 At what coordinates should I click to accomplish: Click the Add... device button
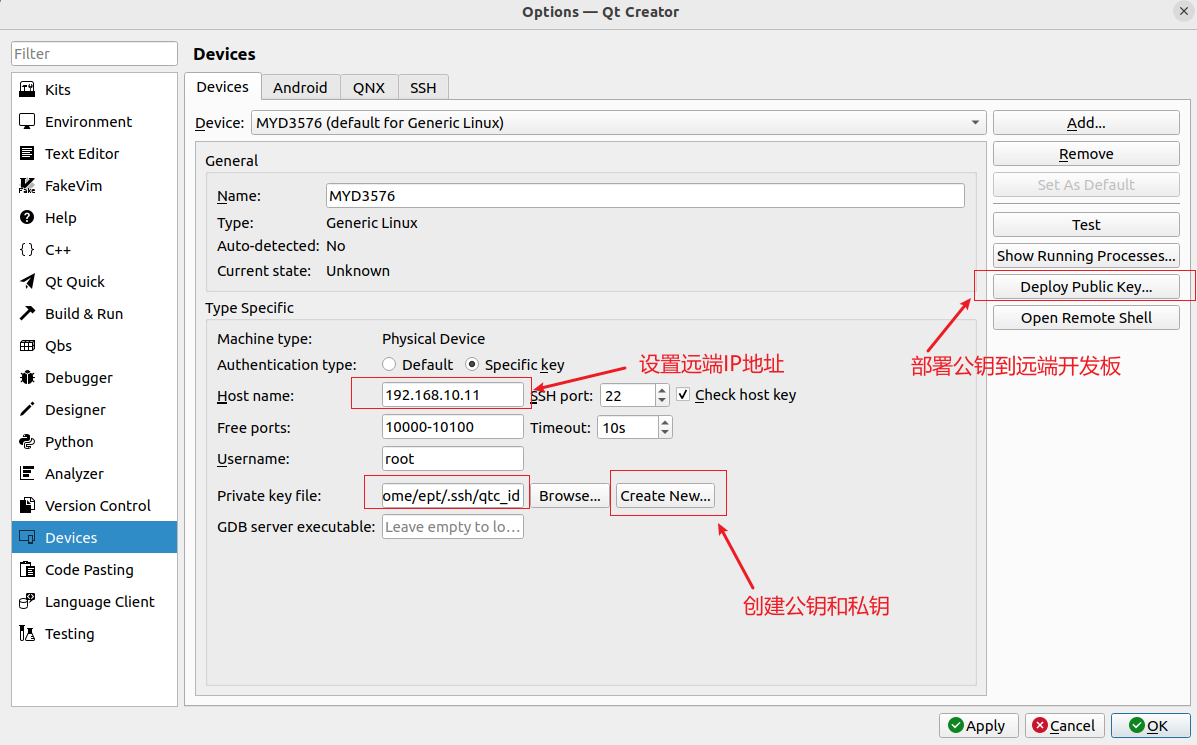coord(1086,123)
